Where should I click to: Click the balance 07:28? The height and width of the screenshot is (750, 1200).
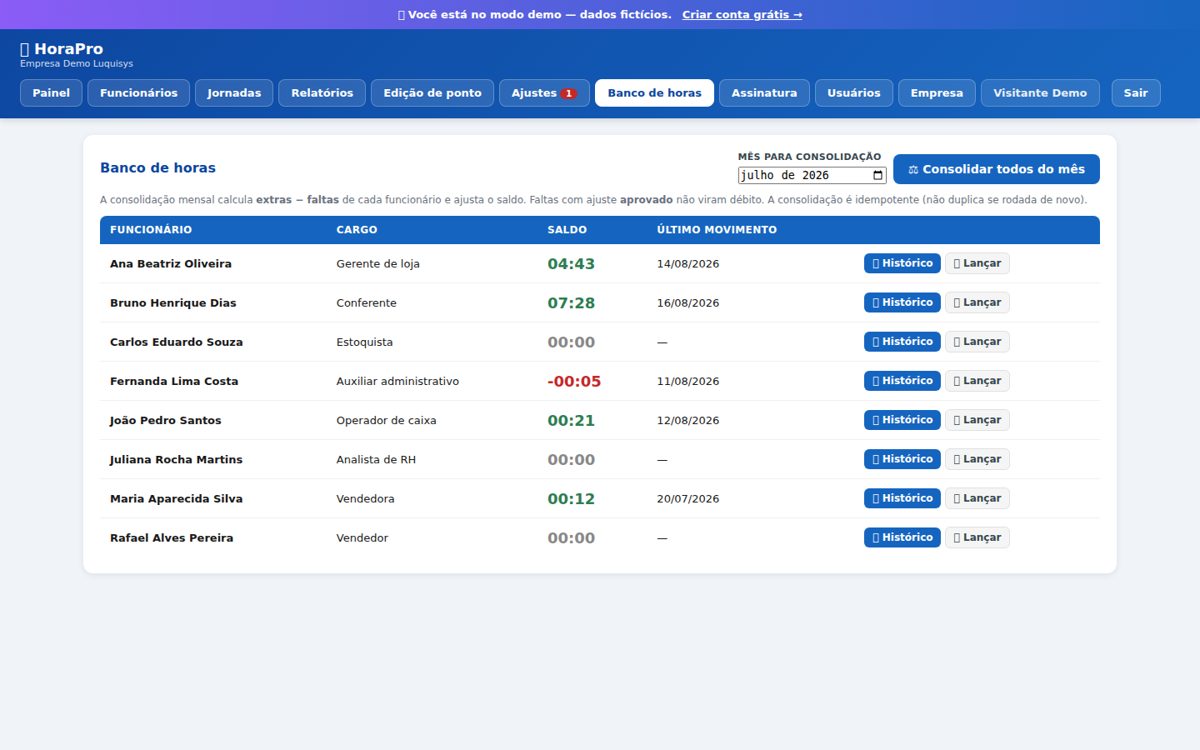[571, 303]
